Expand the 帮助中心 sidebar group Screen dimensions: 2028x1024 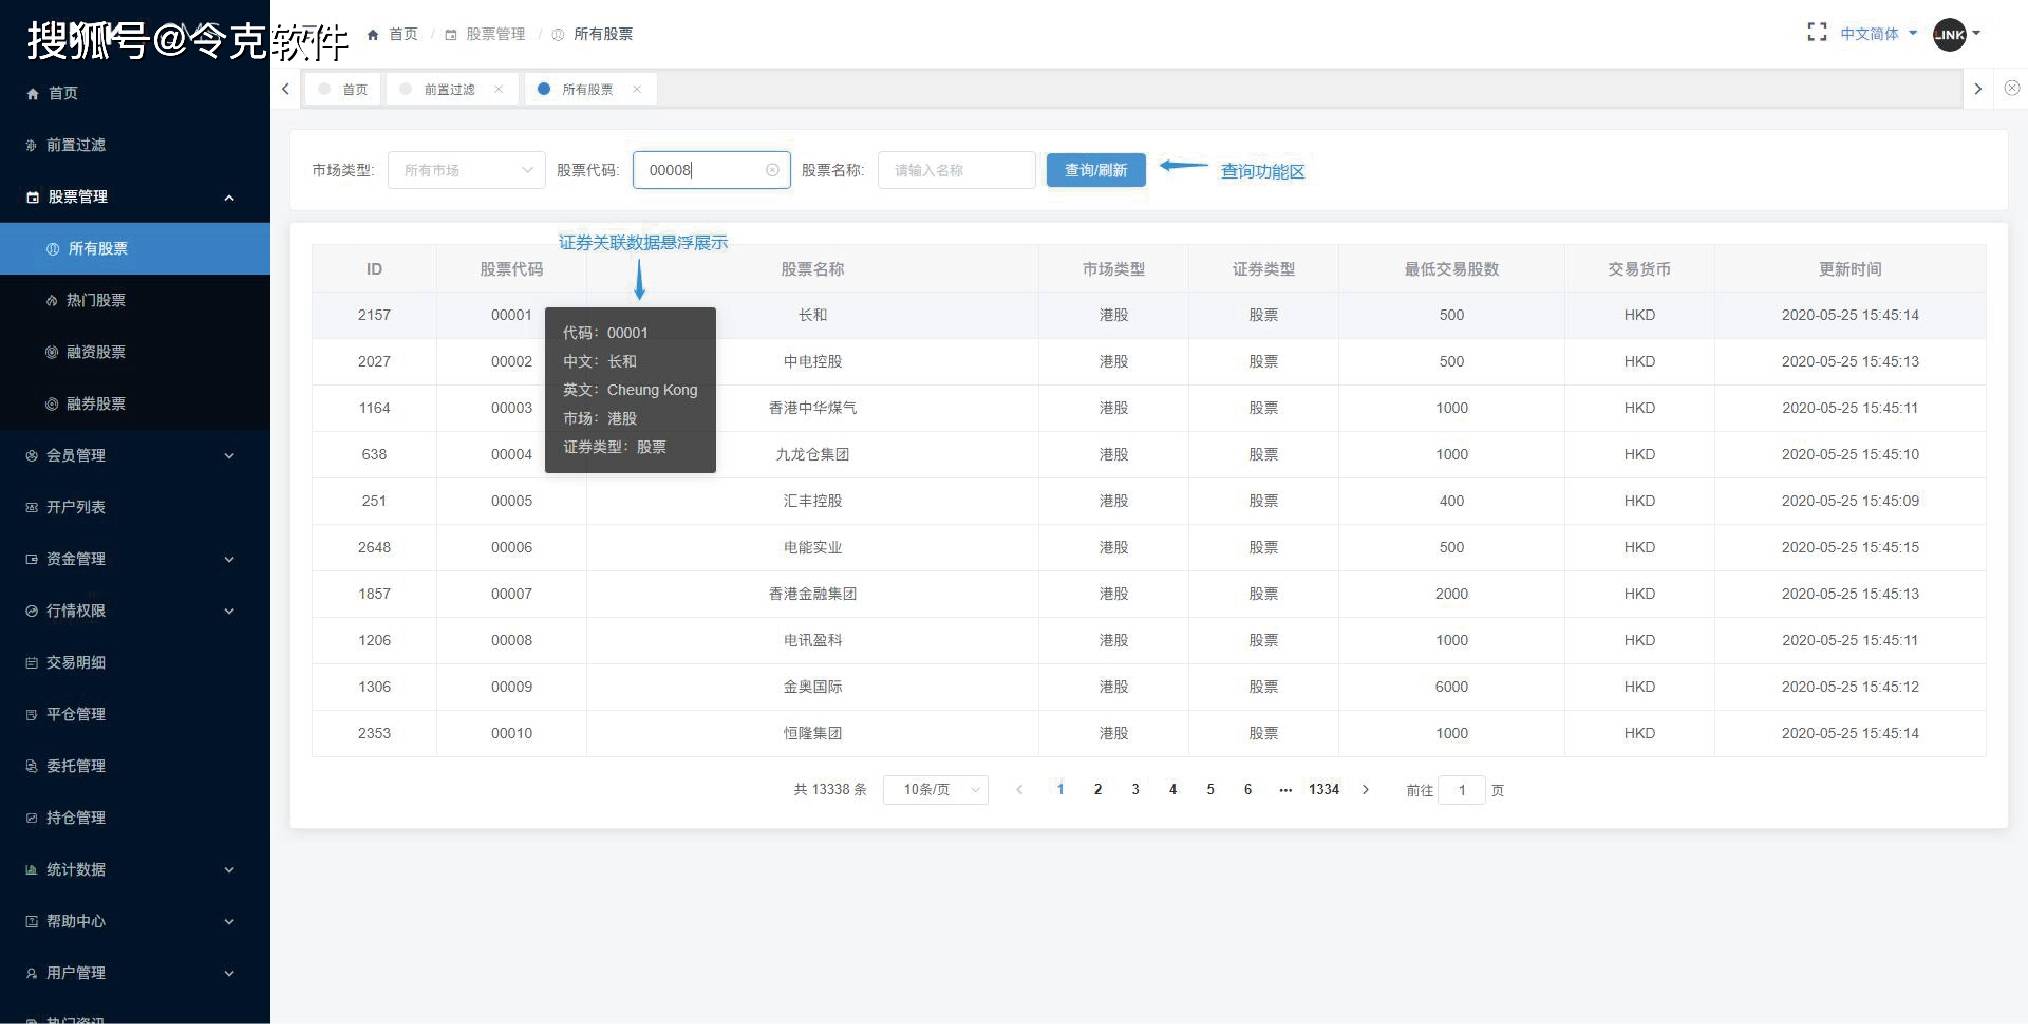tap(135, 921)
